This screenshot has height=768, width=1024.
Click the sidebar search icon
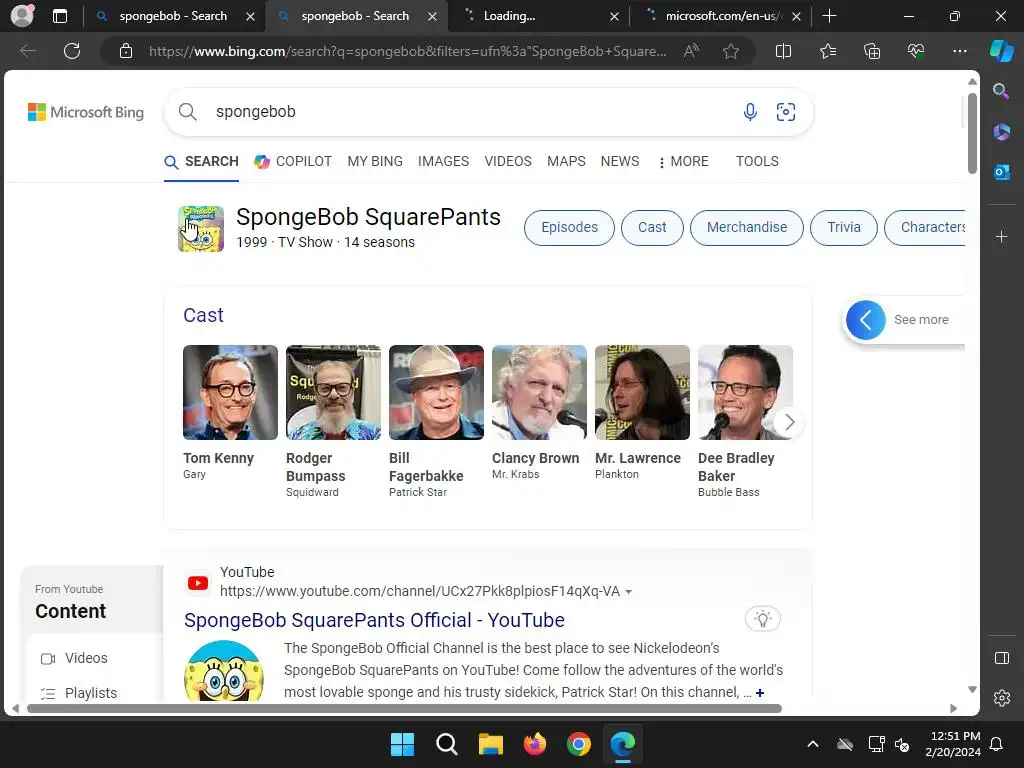[x=1001, y=91]
